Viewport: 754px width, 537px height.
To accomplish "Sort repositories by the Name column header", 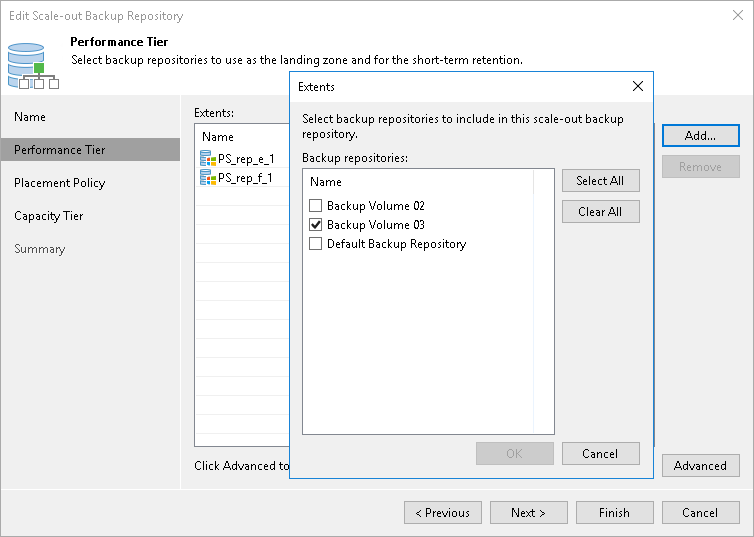I will (326, 182).
